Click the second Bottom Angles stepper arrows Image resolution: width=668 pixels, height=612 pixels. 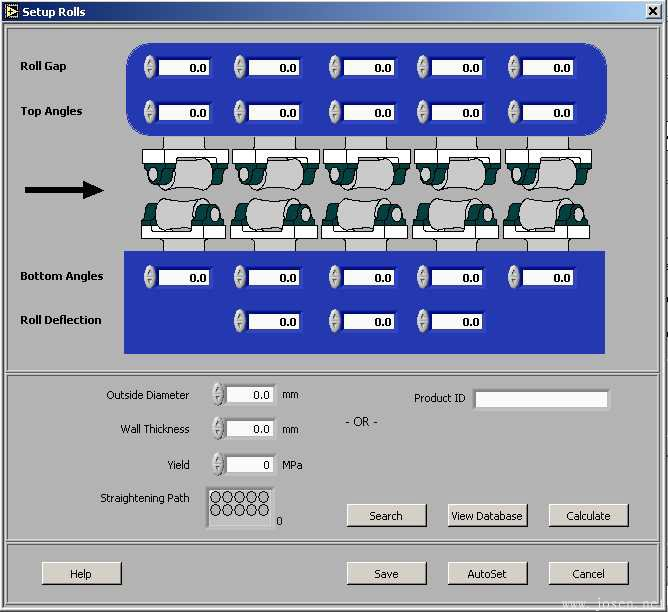pyautogui.click(x=240, y=277)
